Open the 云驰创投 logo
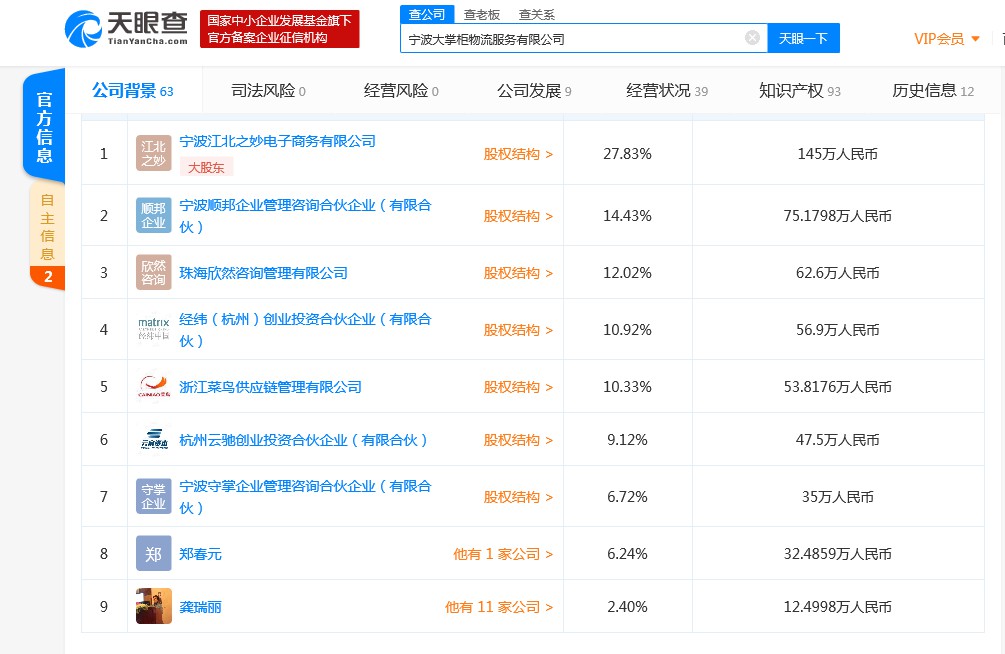The height and width of the screenshot is (654, 1005). [153, 440]
